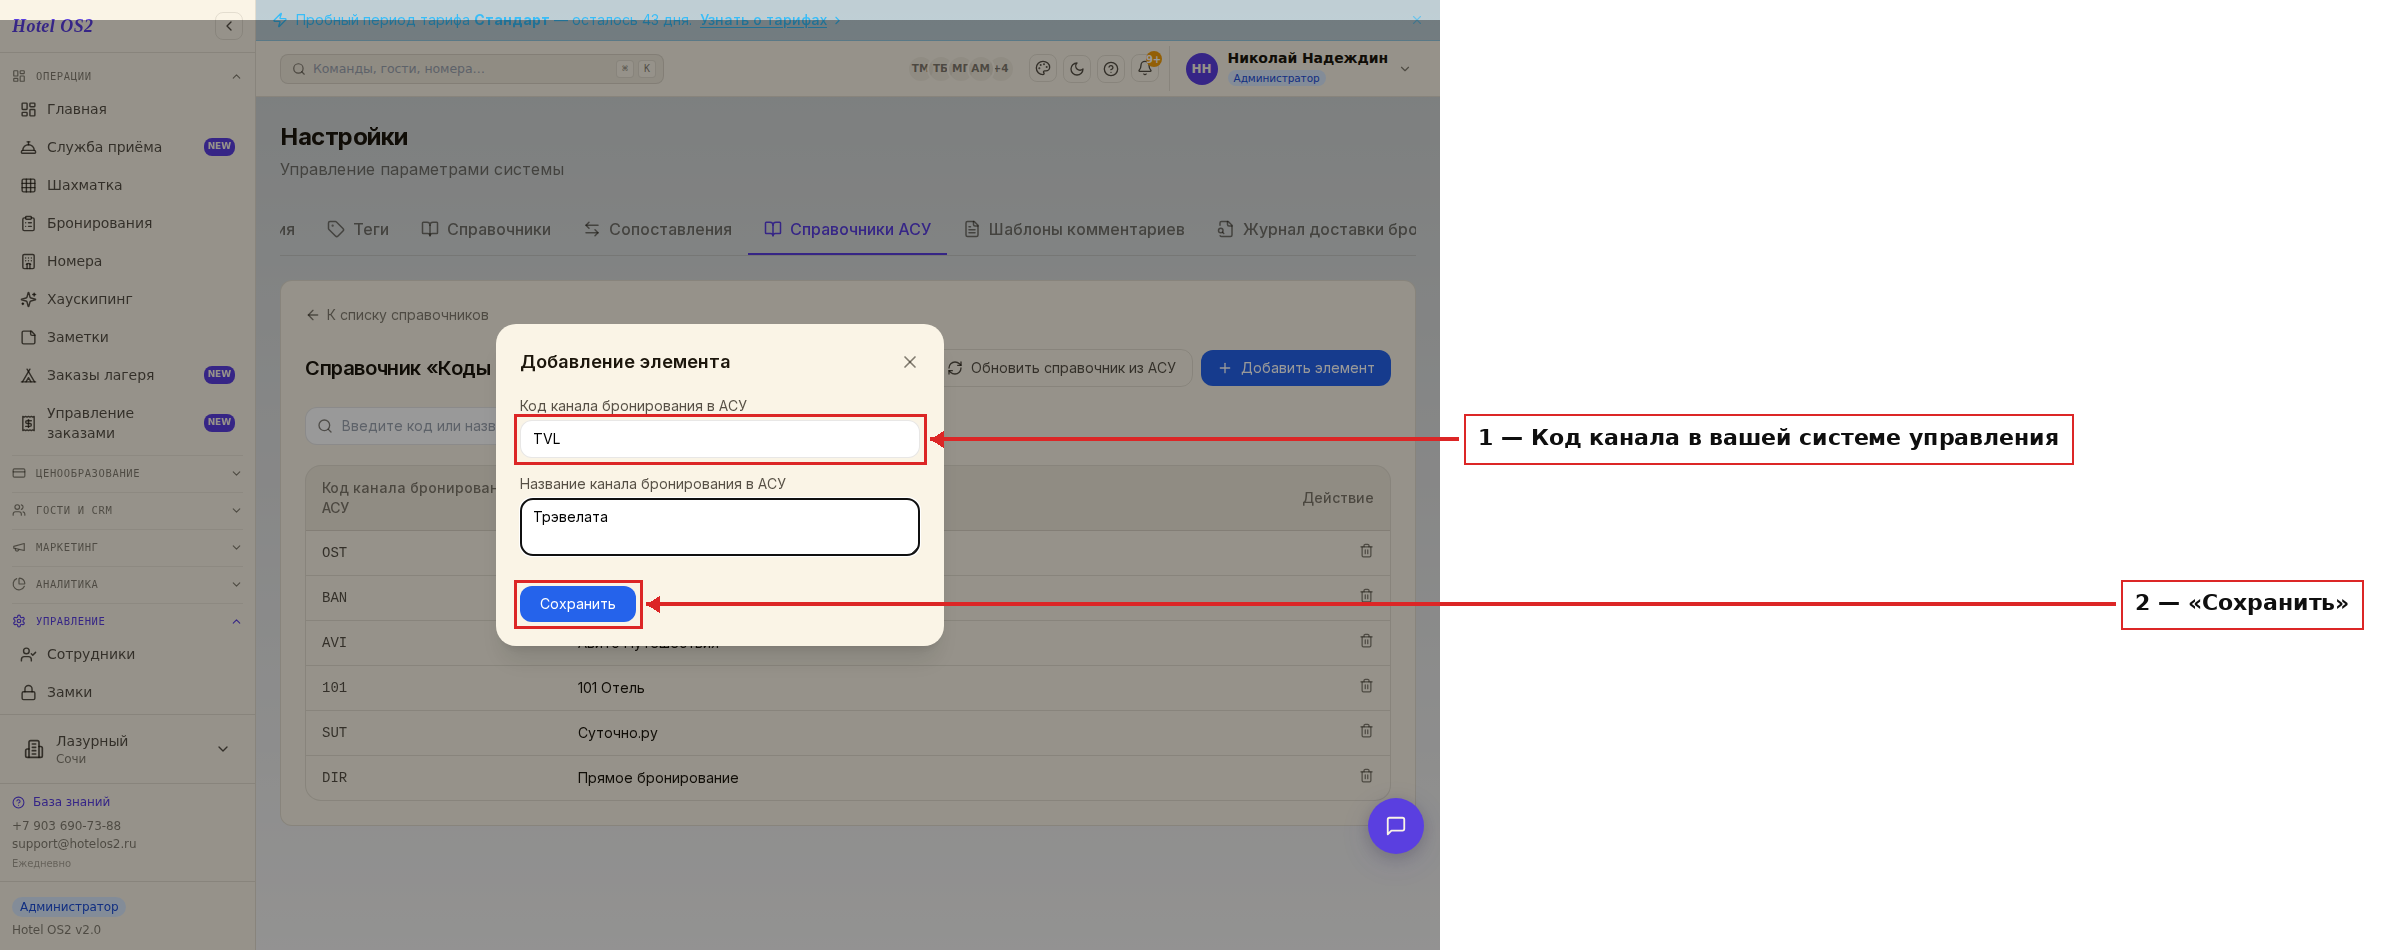
Task: Open the База знаний link
Action: click(x=61, y=802)
